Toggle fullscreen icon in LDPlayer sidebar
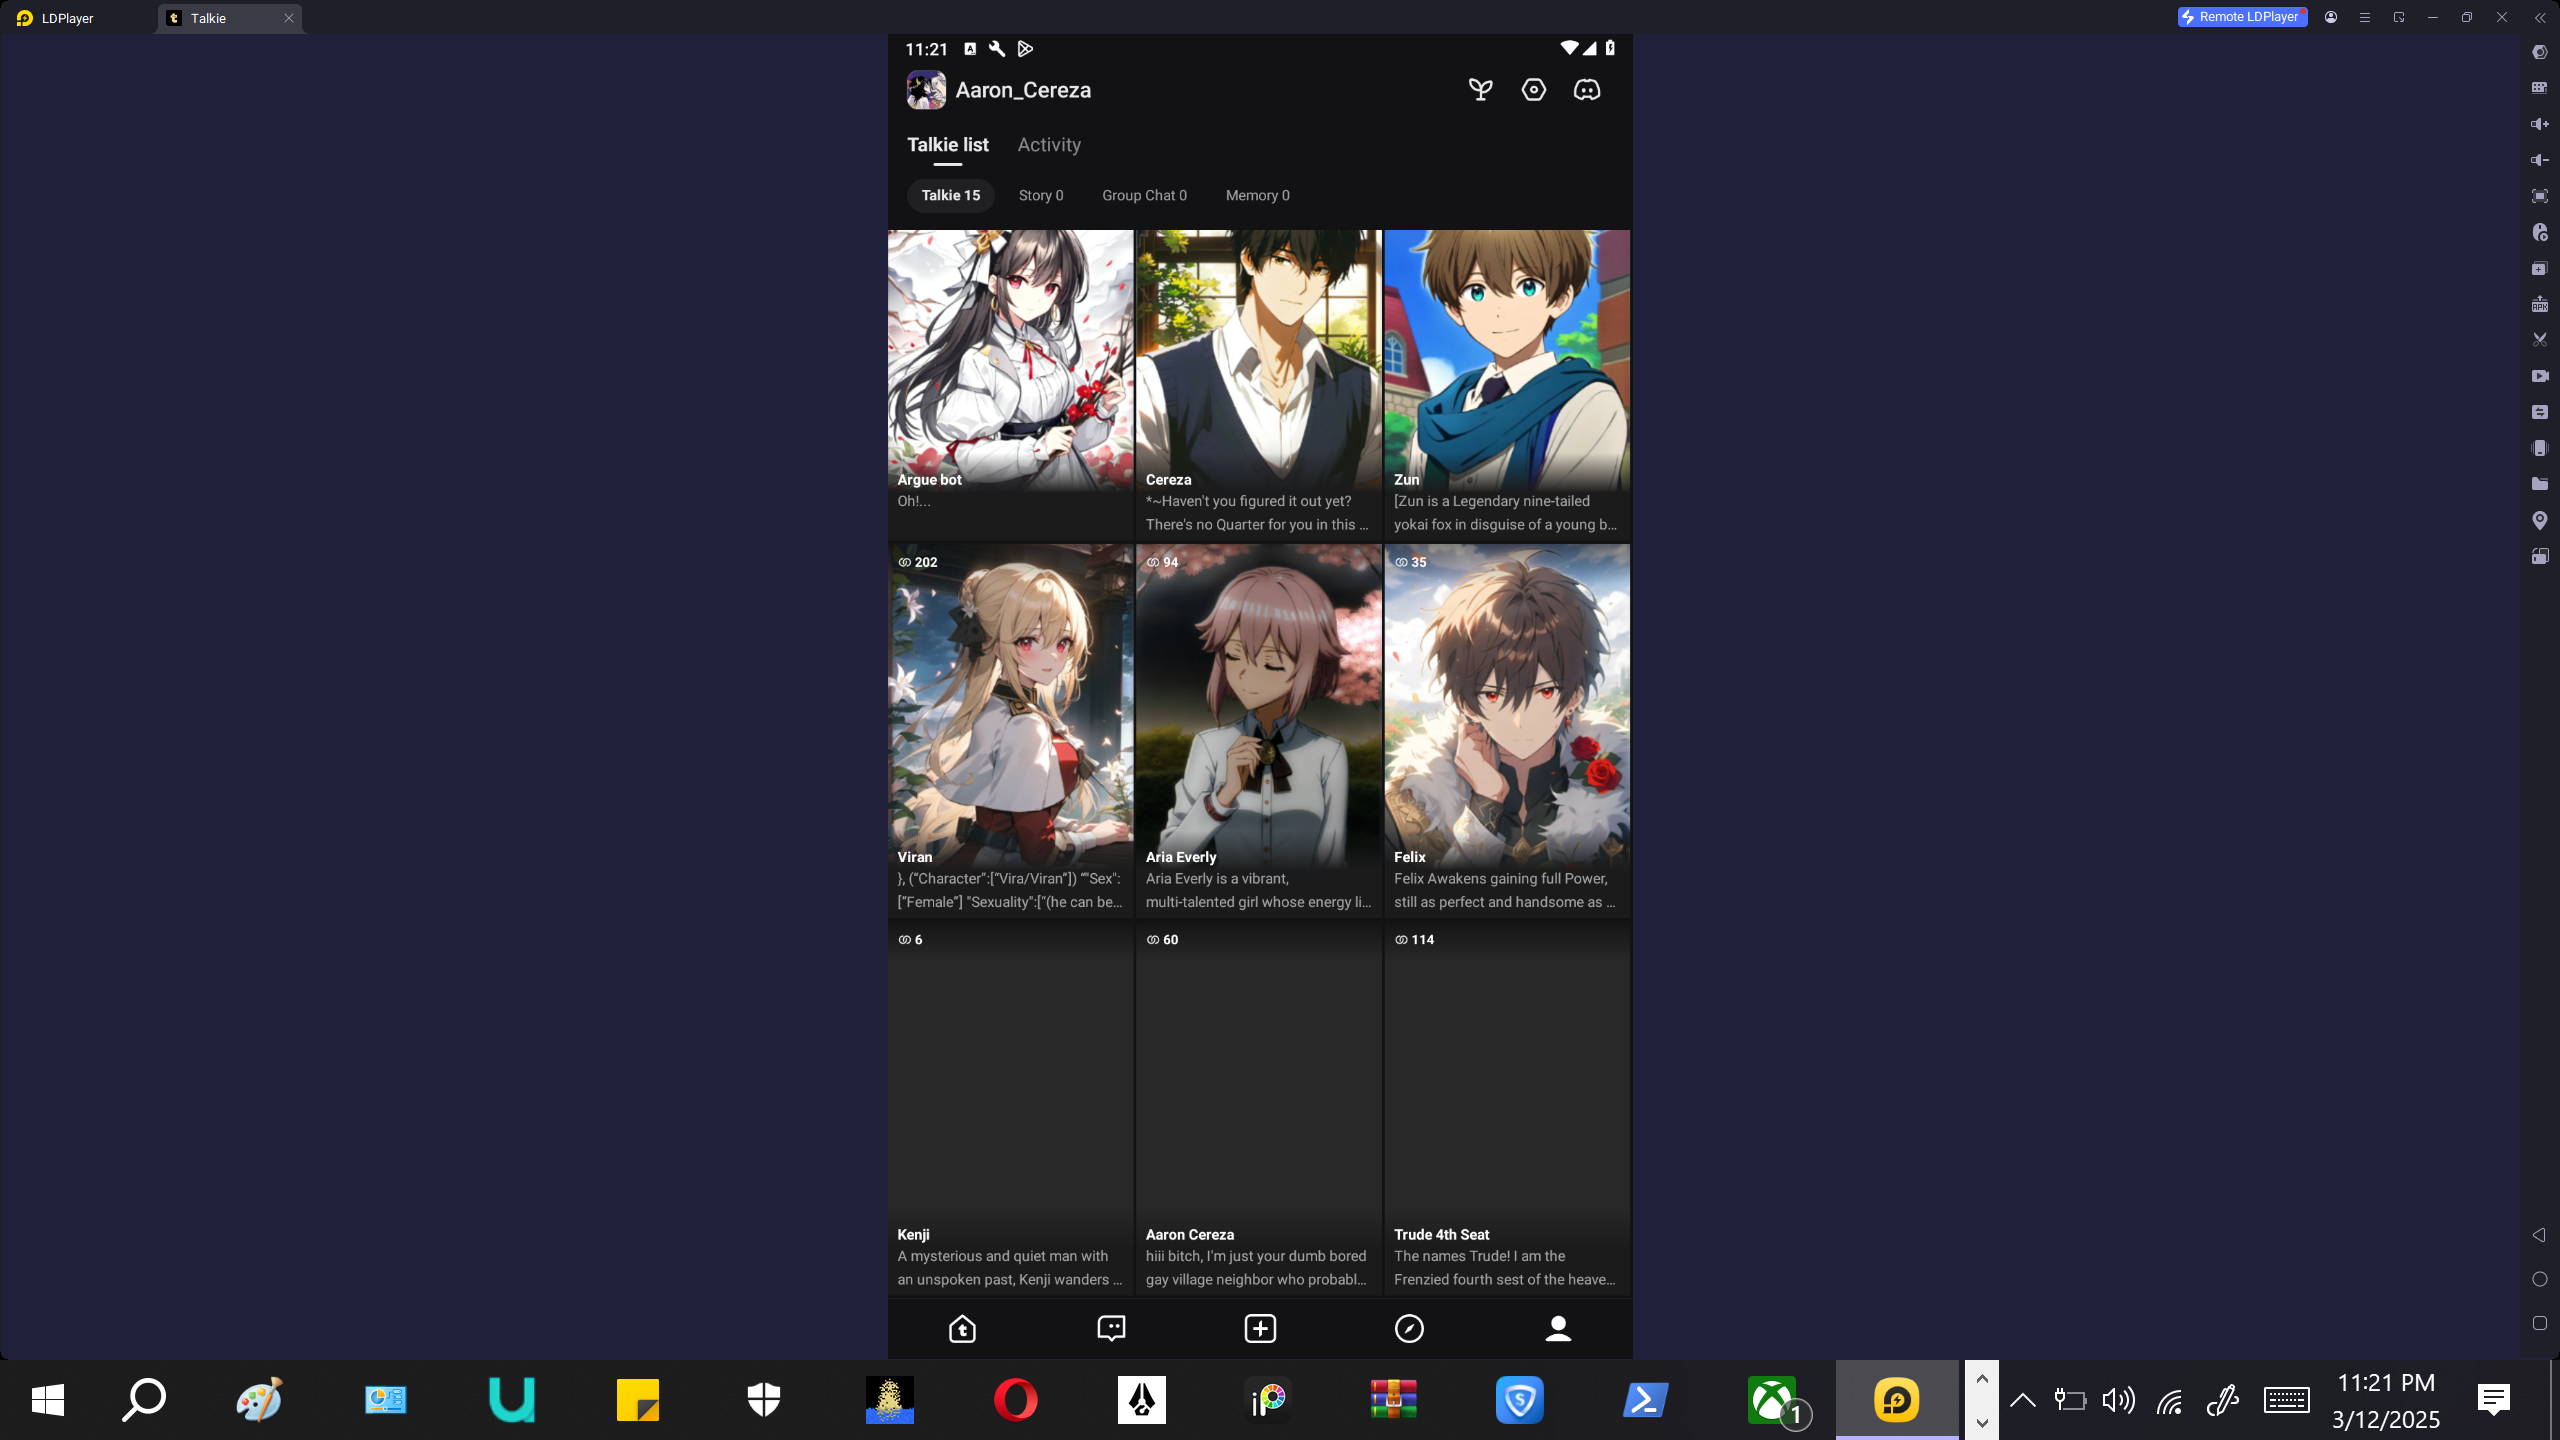Screen dimensions: 2560x1440 2539,196
